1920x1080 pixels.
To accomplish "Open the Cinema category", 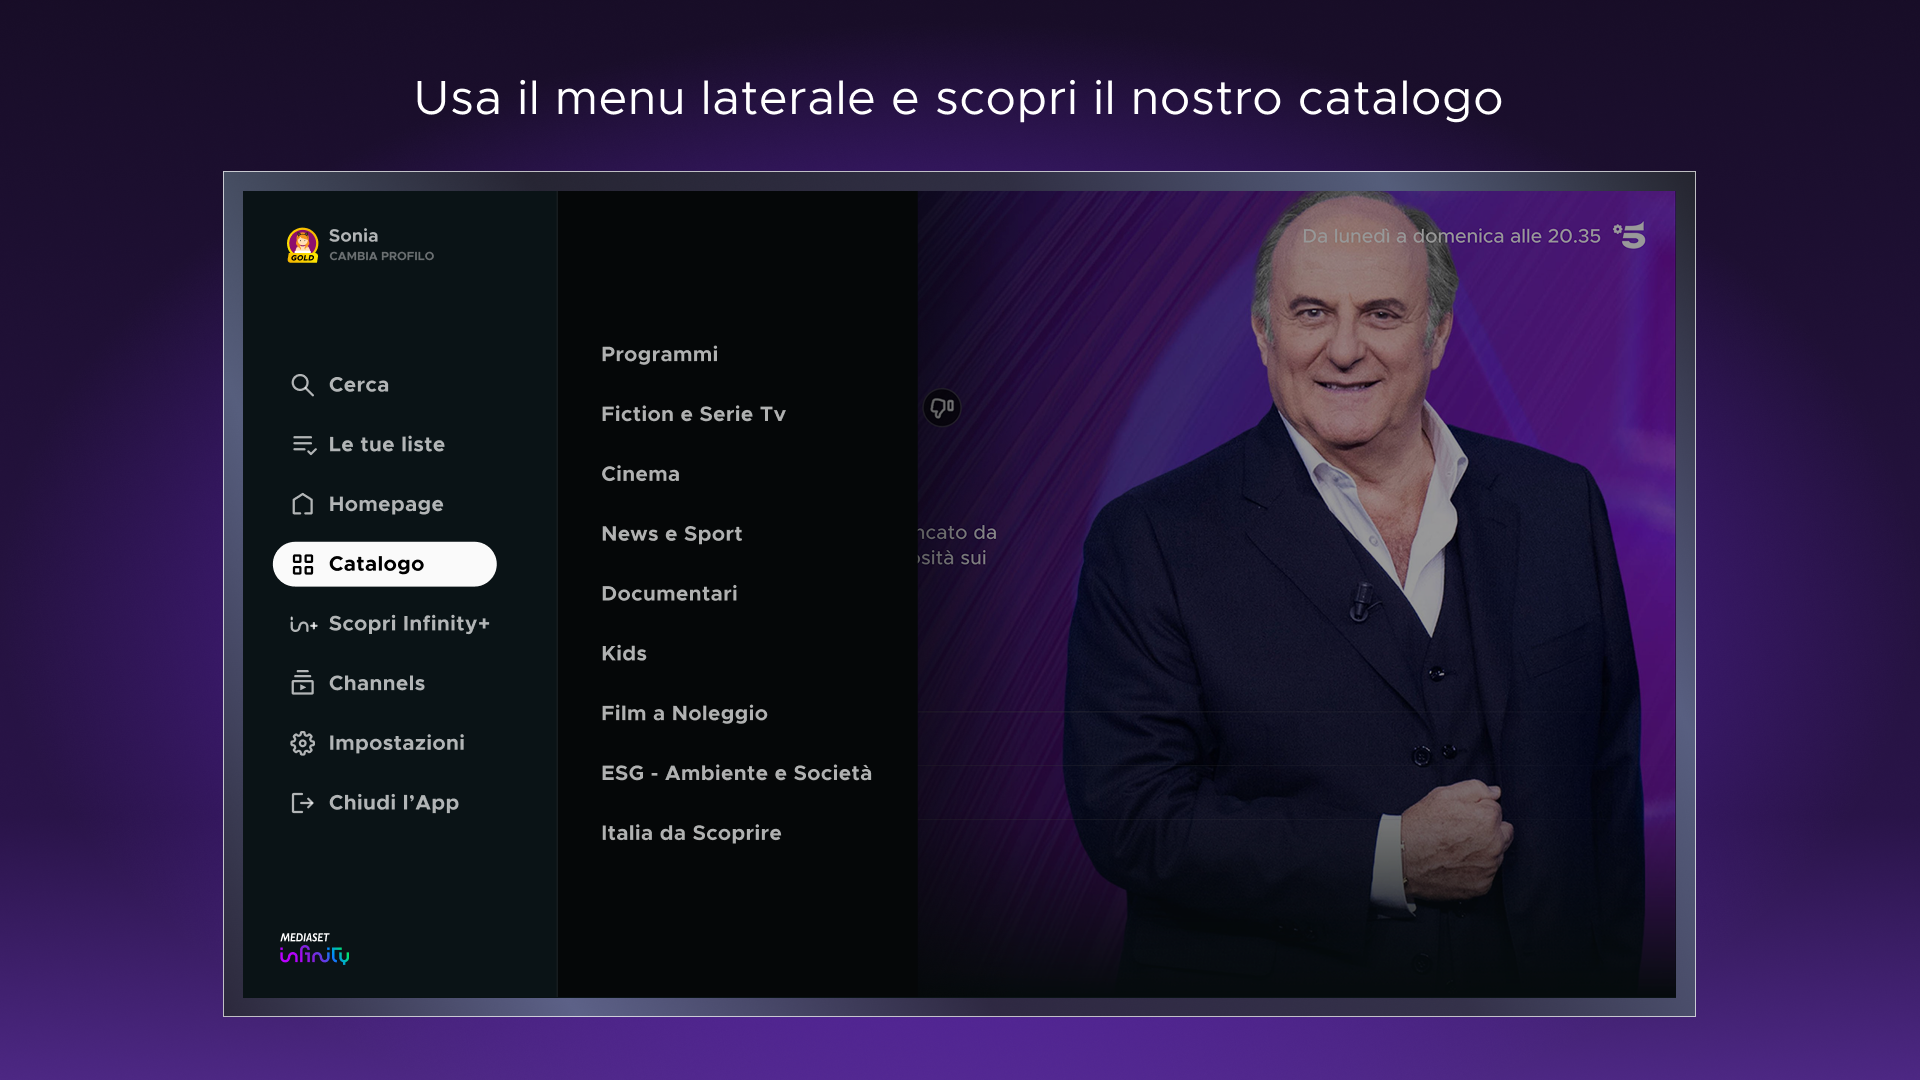I will click(640, 474).
